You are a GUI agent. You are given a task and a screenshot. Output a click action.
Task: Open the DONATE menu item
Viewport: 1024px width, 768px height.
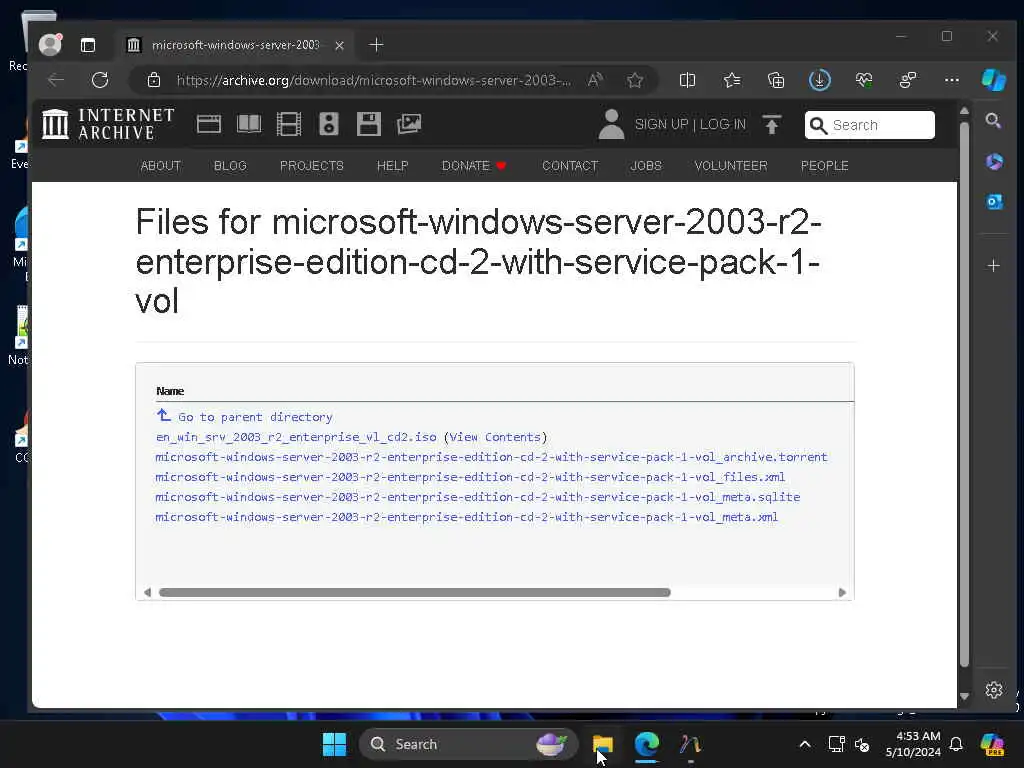474,166
